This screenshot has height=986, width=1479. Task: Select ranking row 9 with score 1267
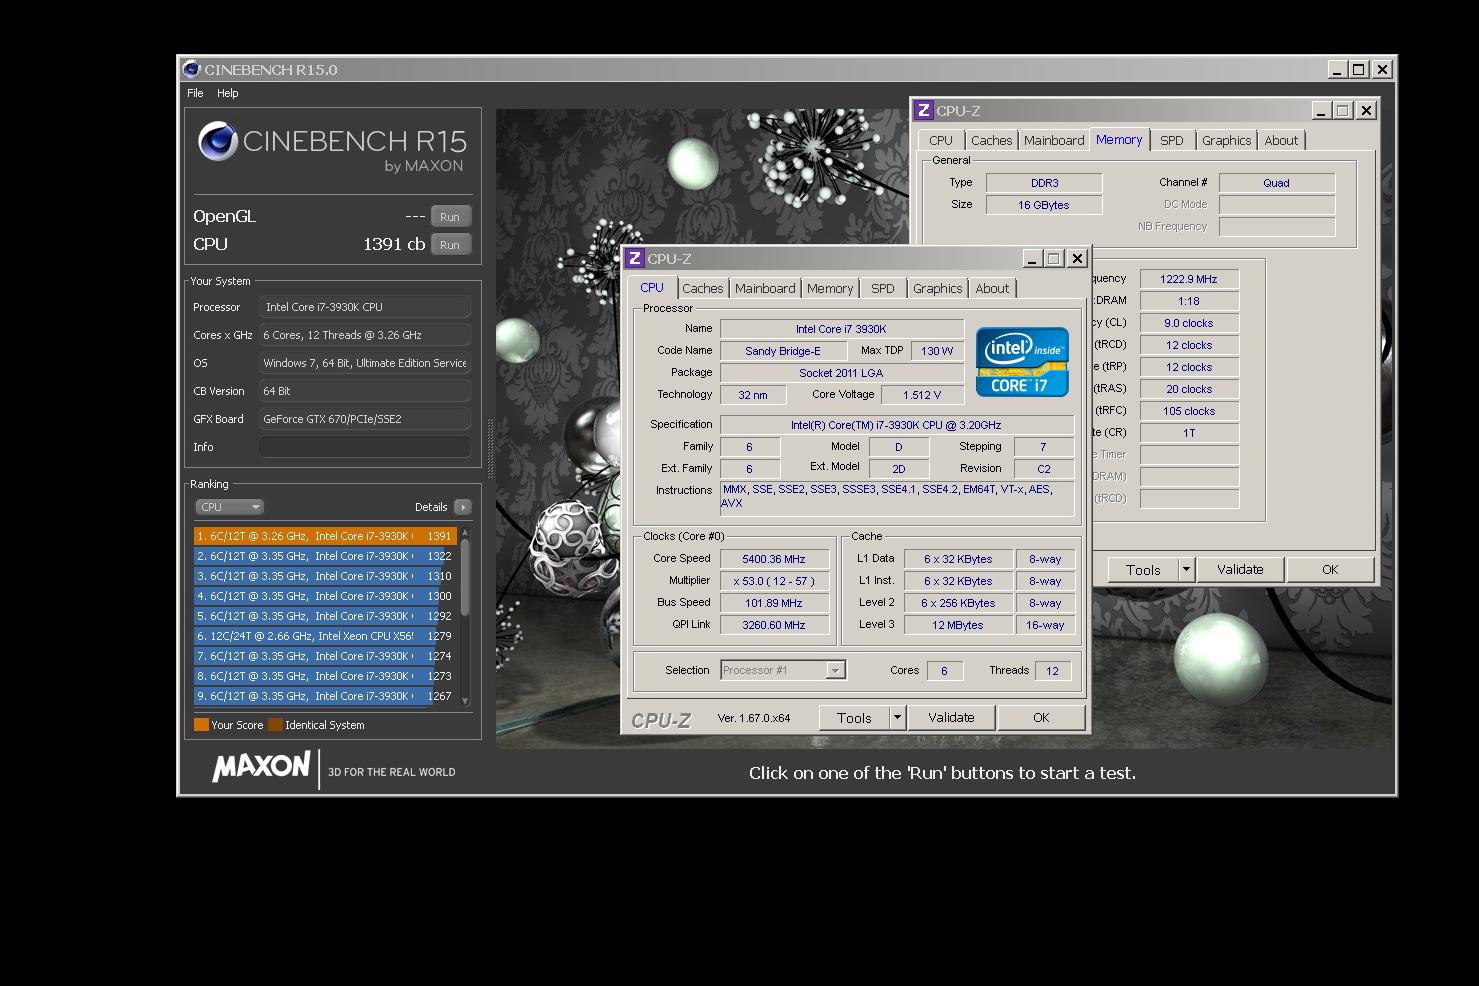pyautogui.click(x=325, y=696)
